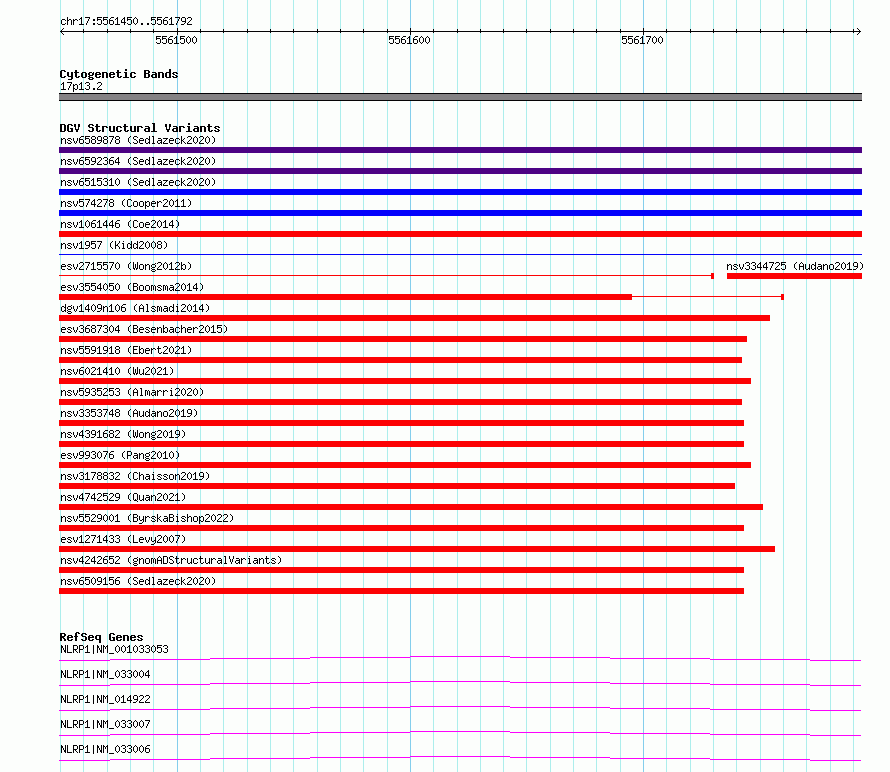
Task: Select the nsv6515310 (Sedlazeck2020) label
Action: (138, 182)
